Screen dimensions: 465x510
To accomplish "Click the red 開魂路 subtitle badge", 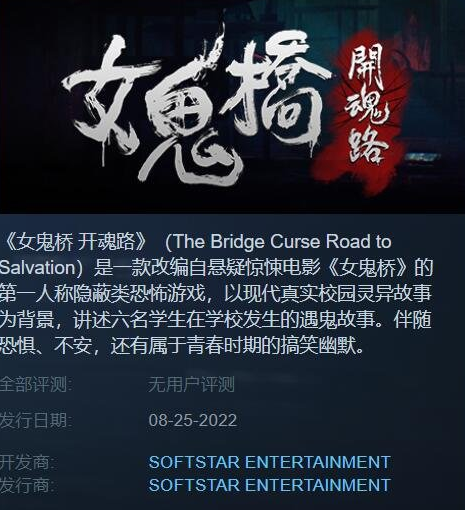I will 362,108.
